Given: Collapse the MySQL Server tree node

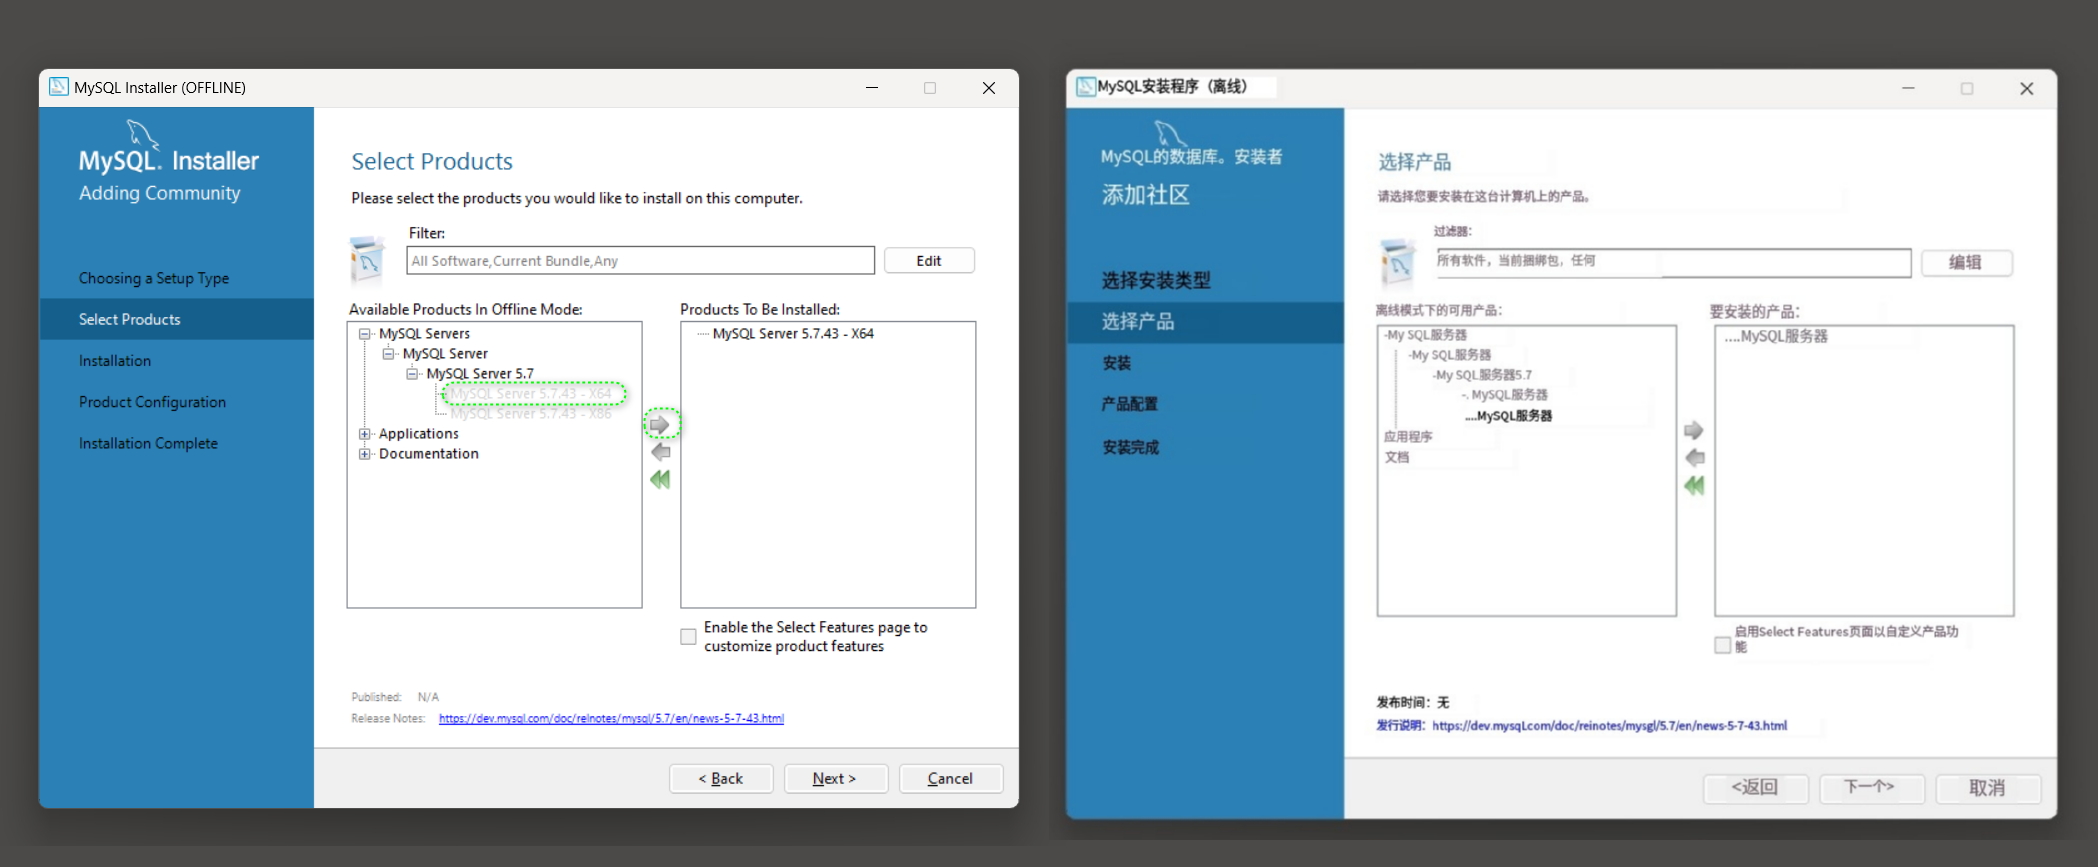Looking at the screenshot, I should pos(388,354).
